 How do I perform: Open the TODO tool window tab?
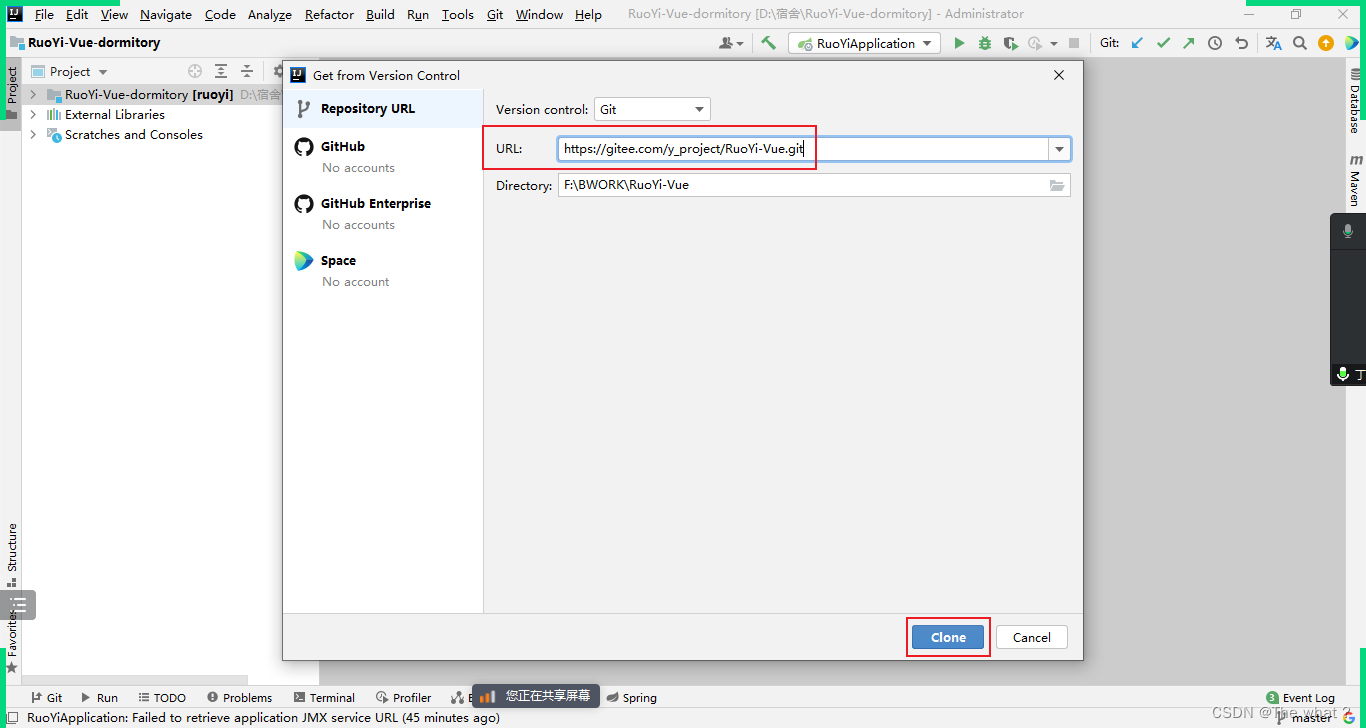[162, 698]
